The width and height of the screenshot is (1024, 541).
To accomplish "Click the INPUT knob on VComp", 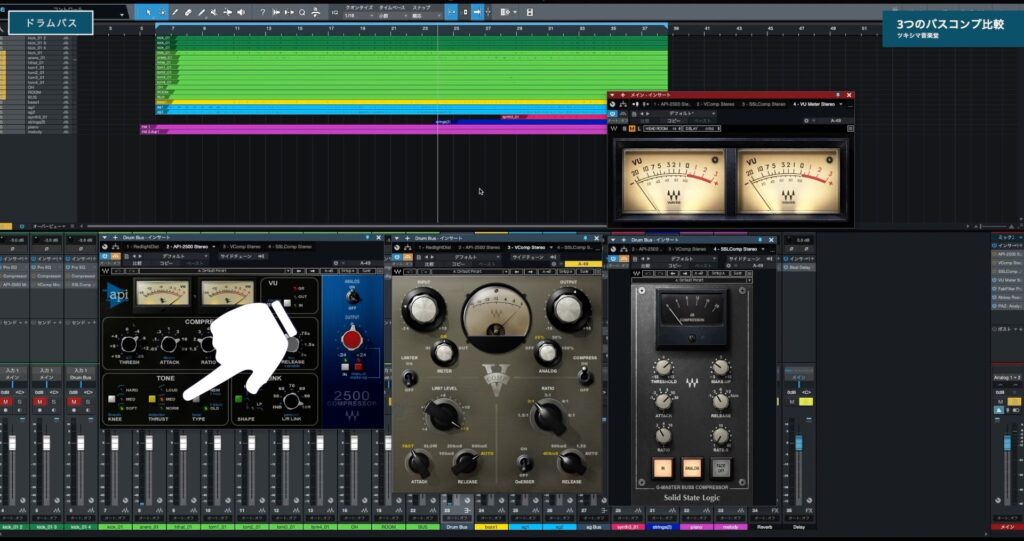I will point(423,309).
